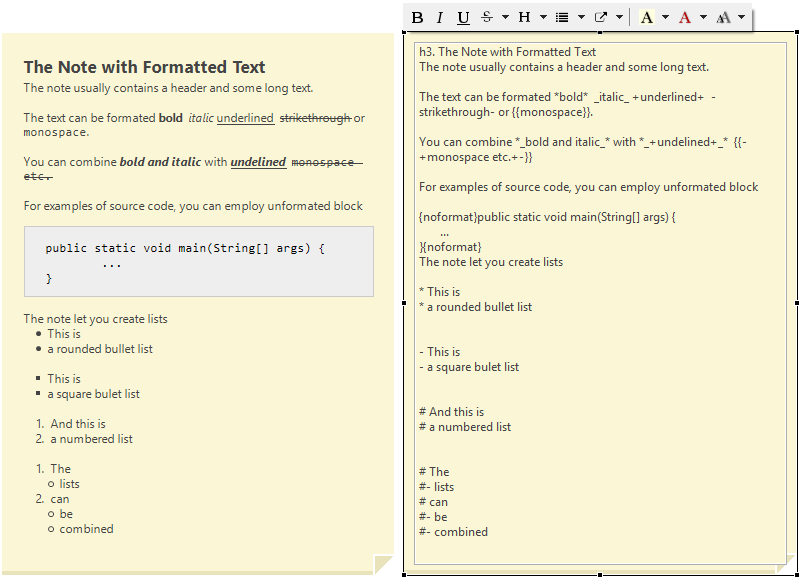Expand the list type dropdown arrow
This screenshot has width=800, height=580.
(581, 17)
